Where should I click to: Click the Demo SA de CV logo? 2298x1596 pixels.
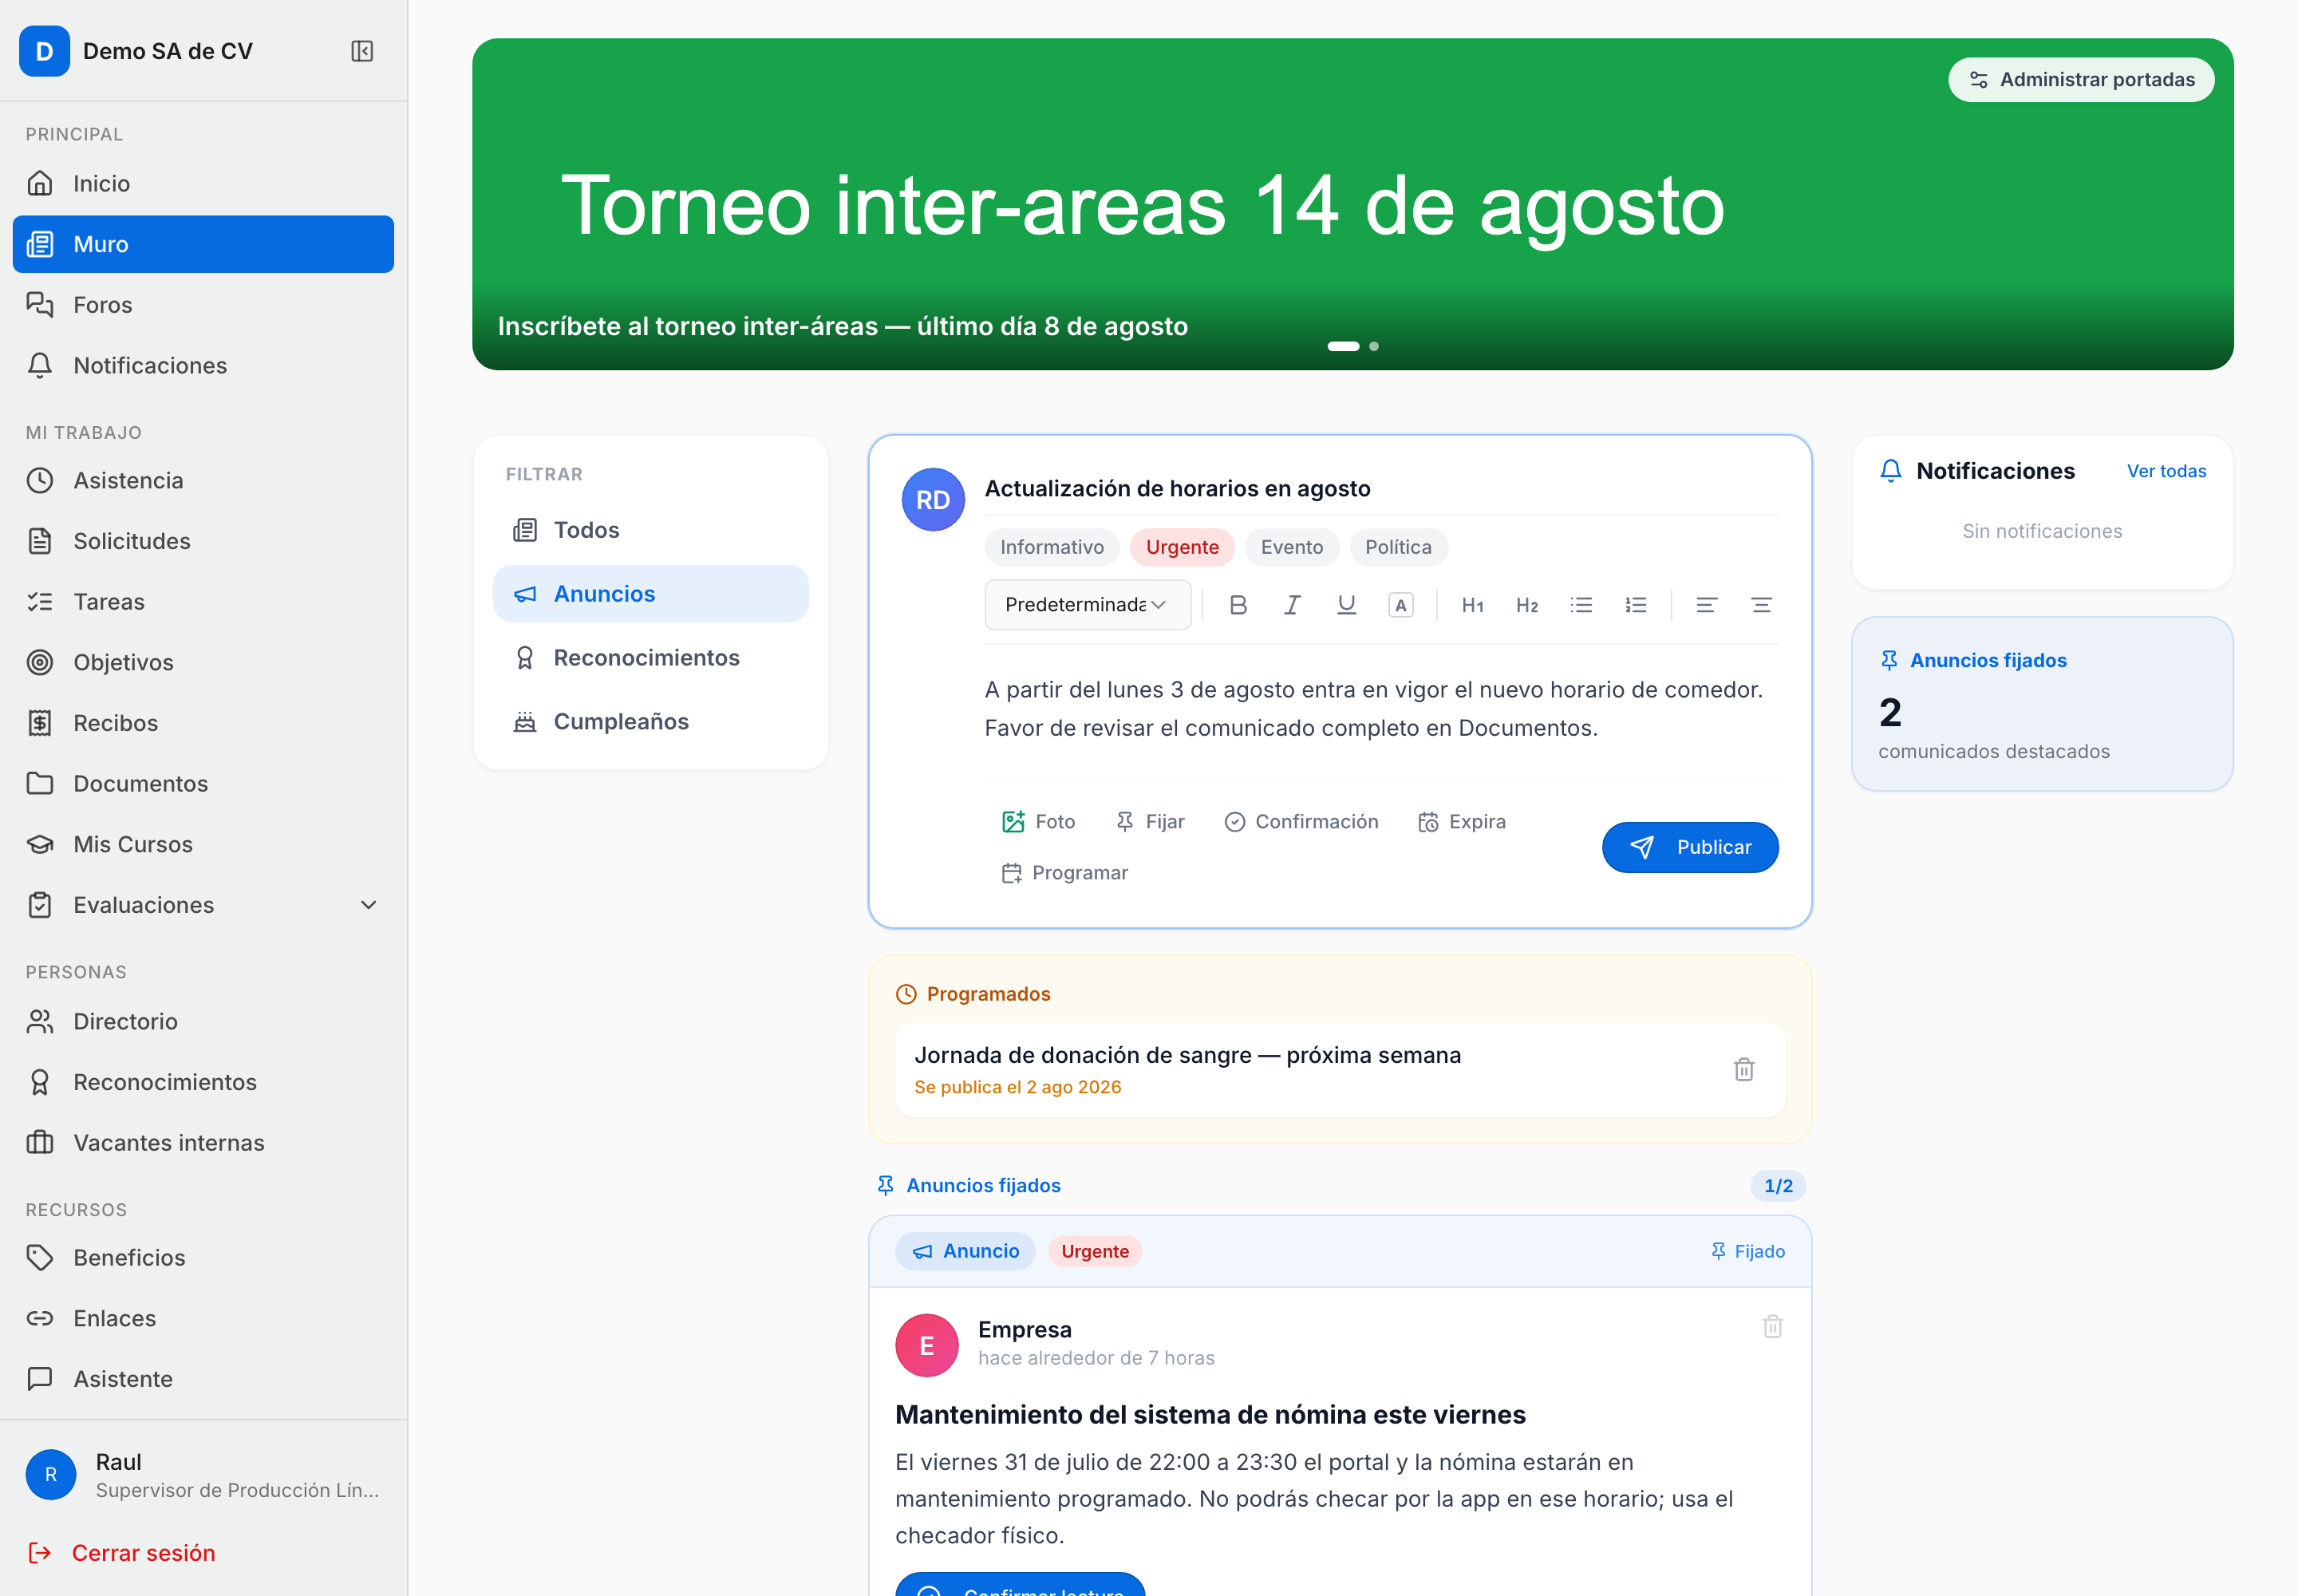pyautogui.click(x=44, y=51)
